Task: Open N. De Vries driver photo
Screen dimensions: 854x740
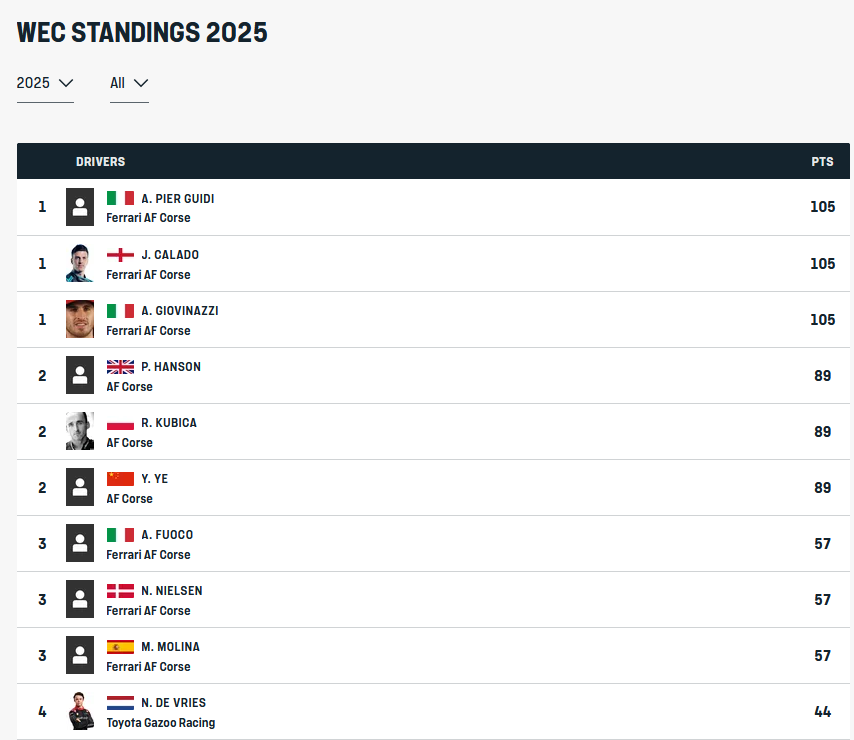Action: [x=80, y=711]
